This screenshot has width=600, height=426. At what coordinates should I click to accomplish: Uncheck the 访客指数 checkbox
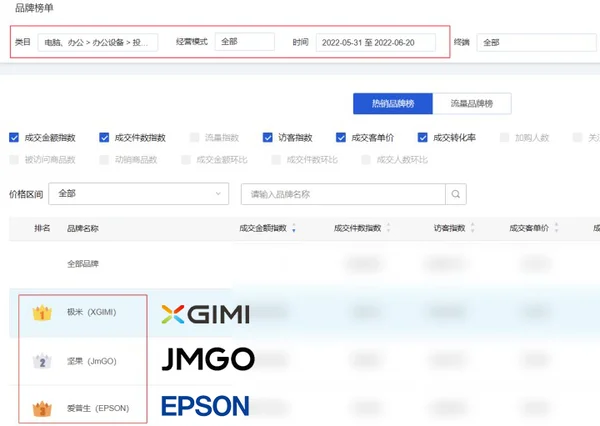(x=268, y=138)
